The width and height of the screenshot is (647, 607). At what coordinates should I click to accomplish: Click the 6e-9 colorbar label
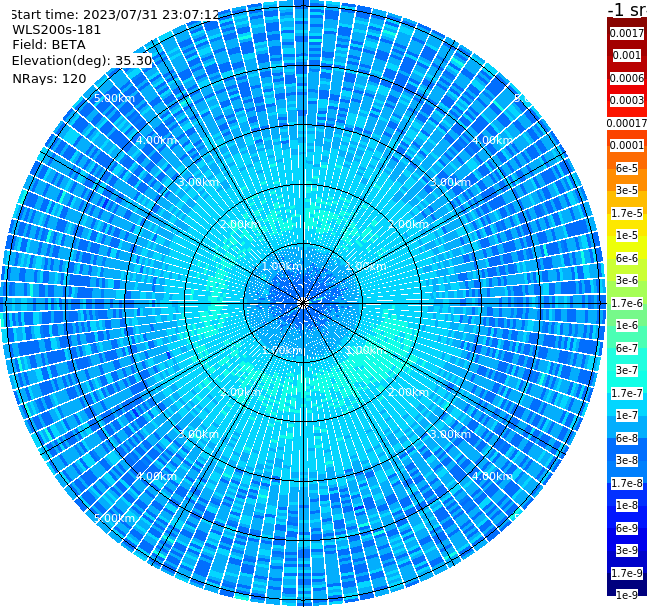[627, 528]
